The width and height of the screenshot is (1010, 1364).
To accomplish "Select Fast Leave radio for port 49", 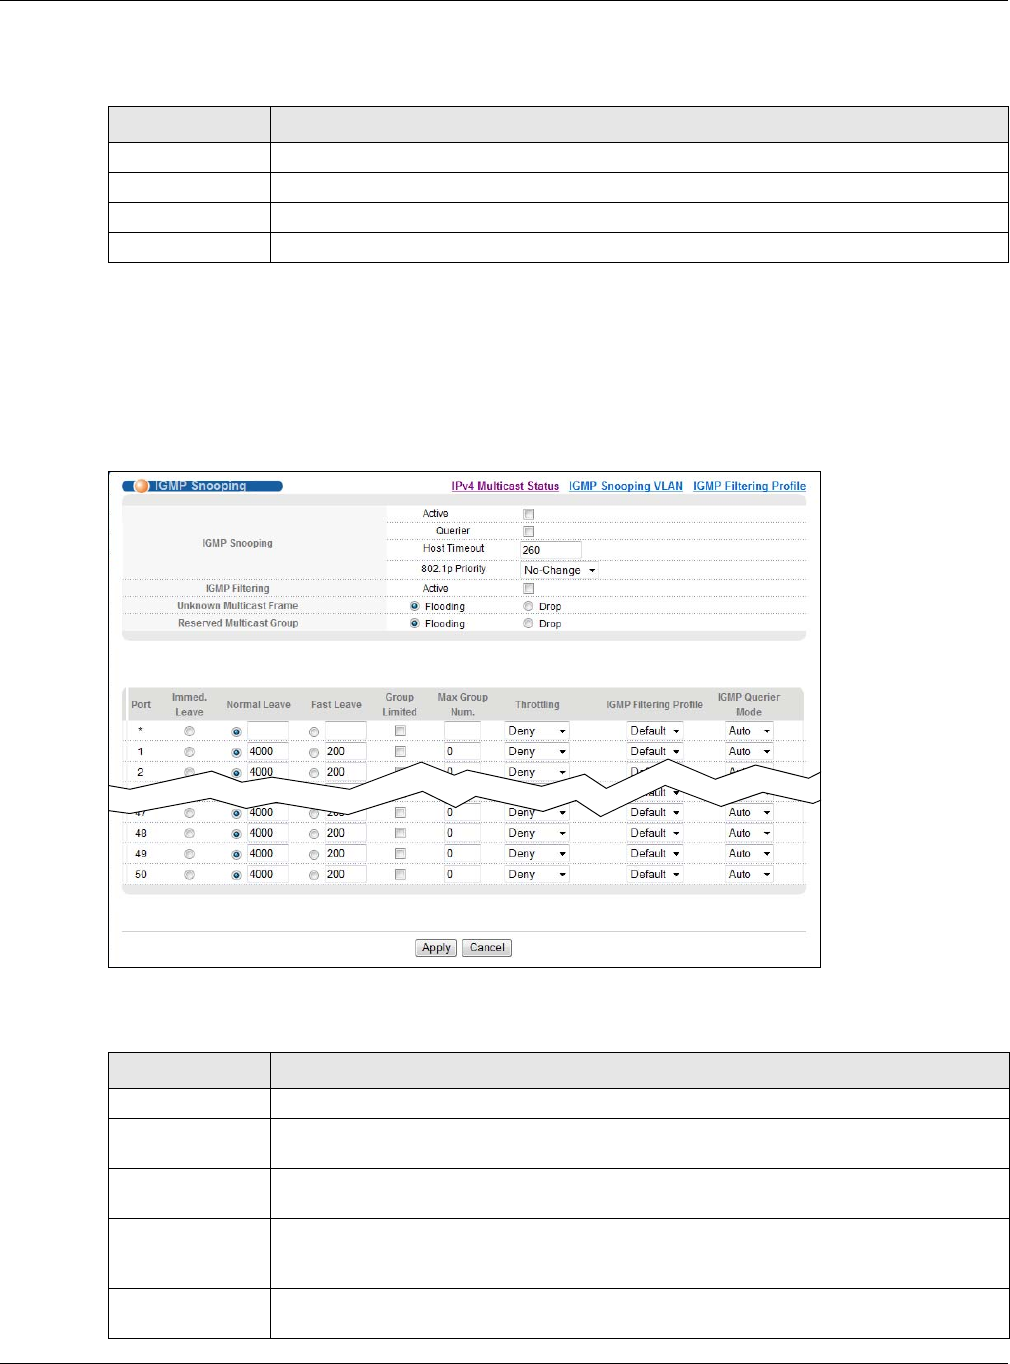I will [x=314, y=855].
